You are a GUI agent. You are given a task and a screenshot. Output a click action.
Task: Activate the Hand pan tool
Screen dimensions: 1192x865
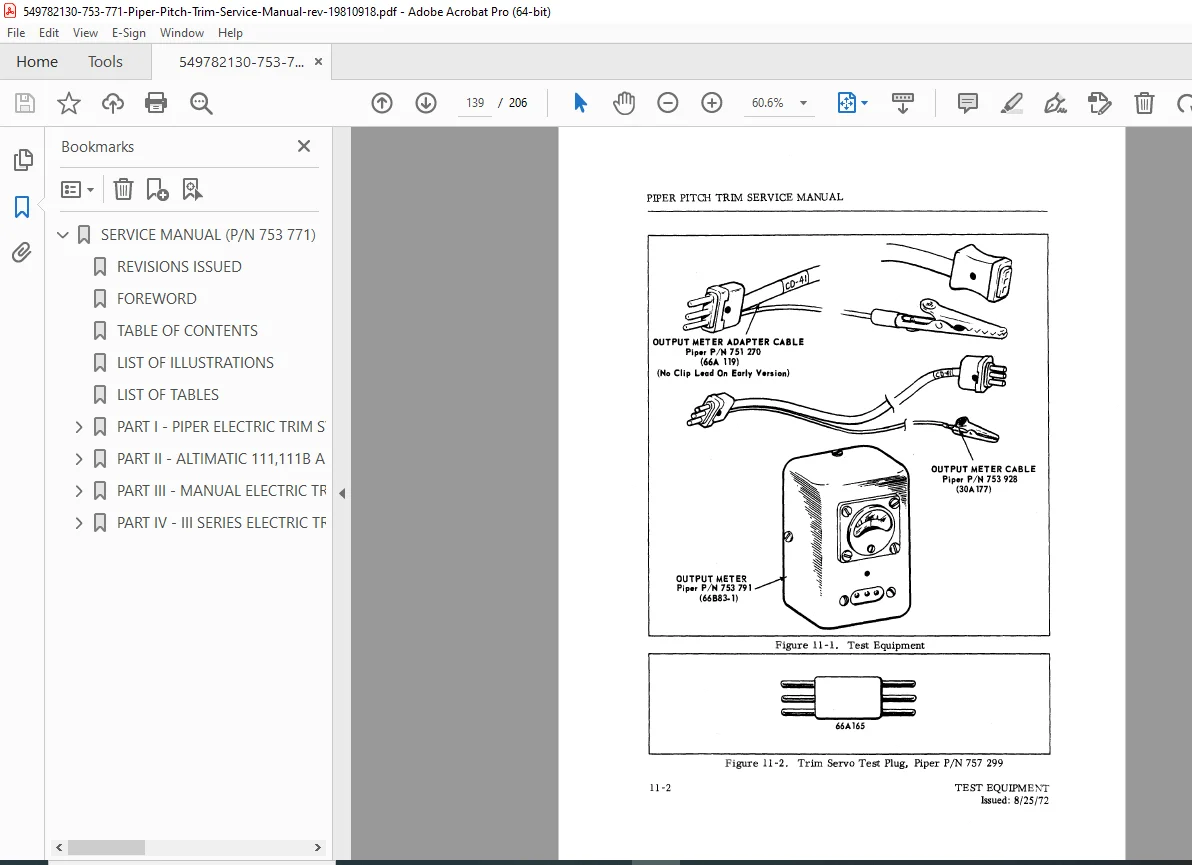(623, 103)
